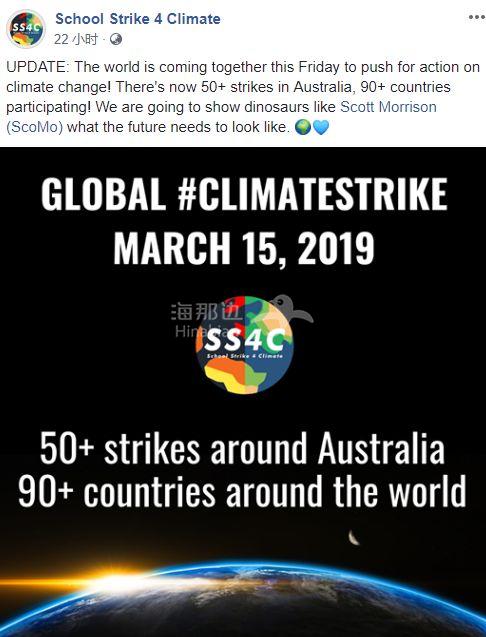Click the UPDATE post text paragraph

[243, 97]
